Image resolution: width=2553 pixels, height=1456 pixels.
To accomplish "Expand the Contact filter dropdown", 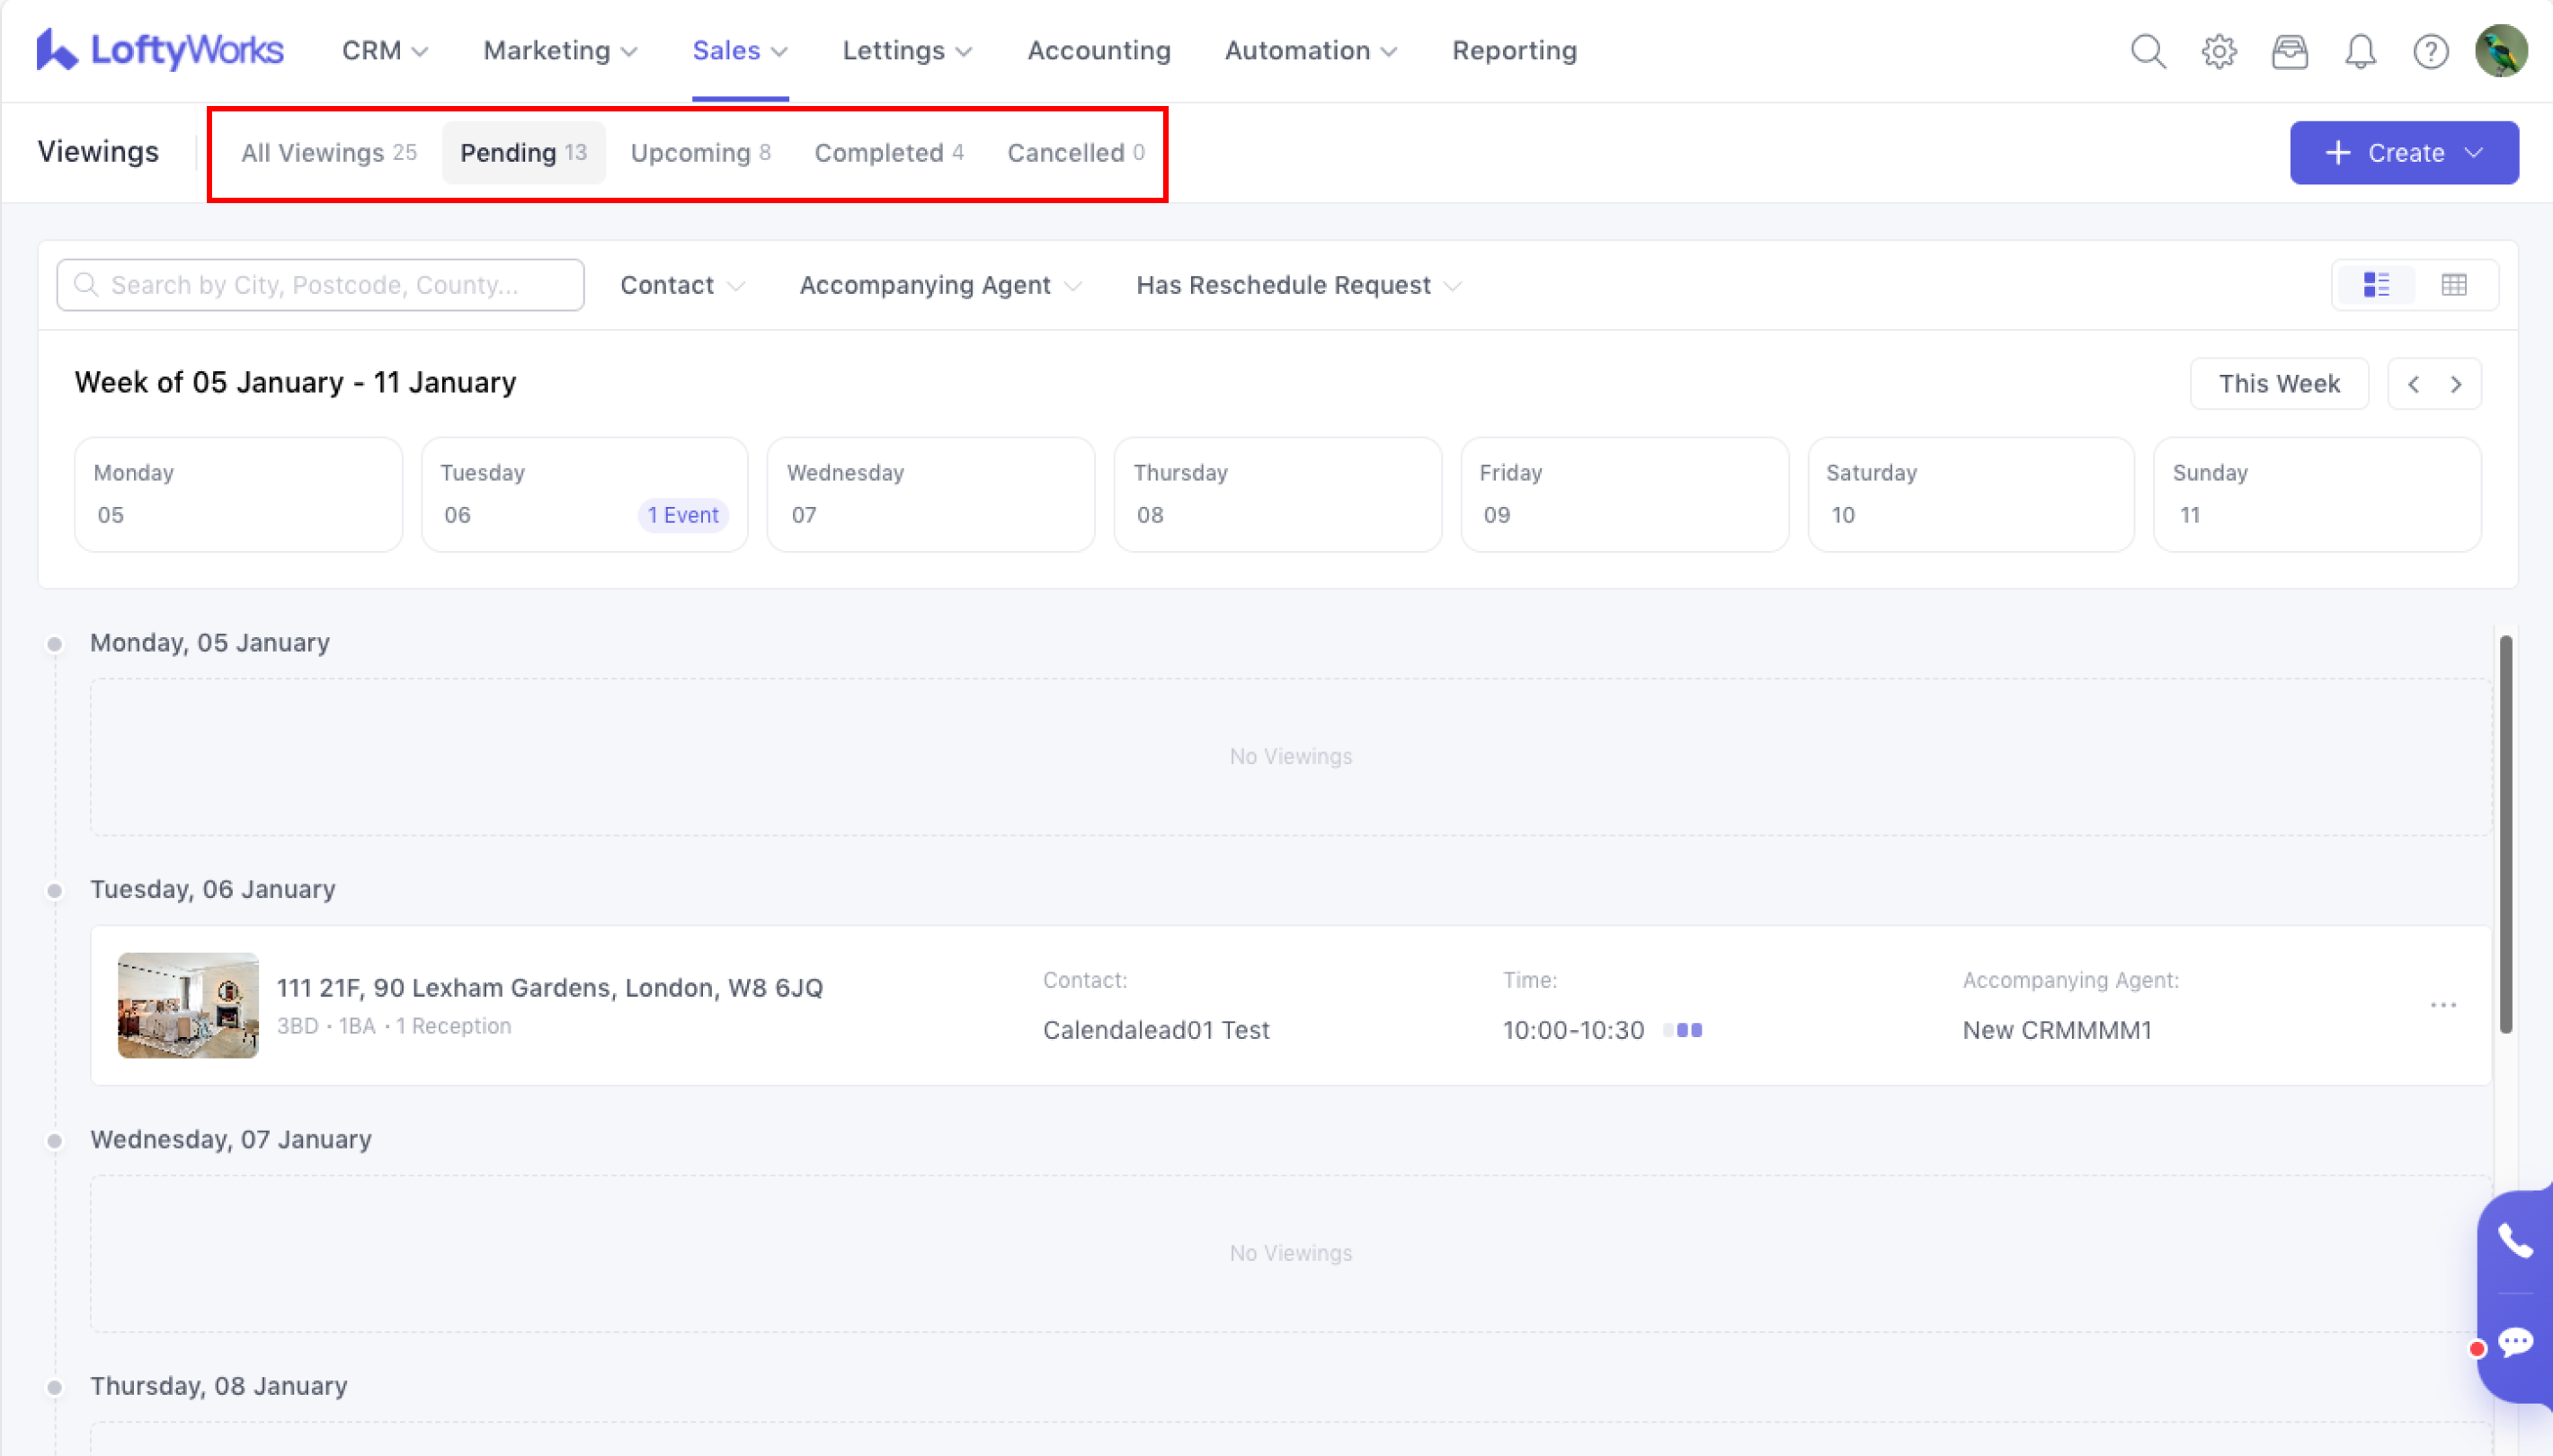I will coord(682,285).
